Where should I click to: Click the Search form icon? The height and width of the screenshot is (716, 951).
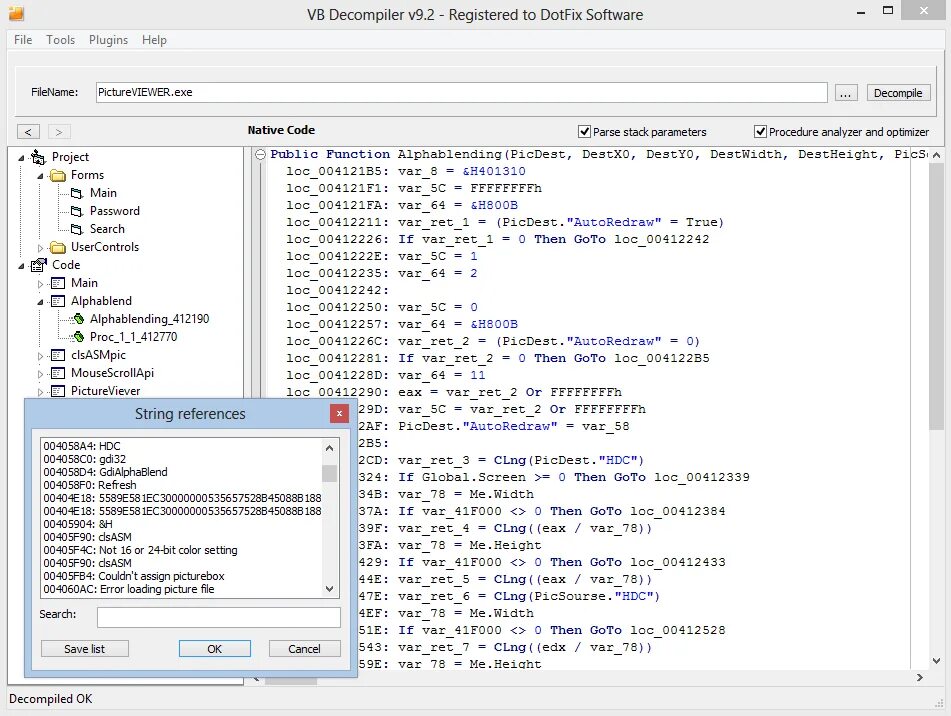click(x=77, y=229)
